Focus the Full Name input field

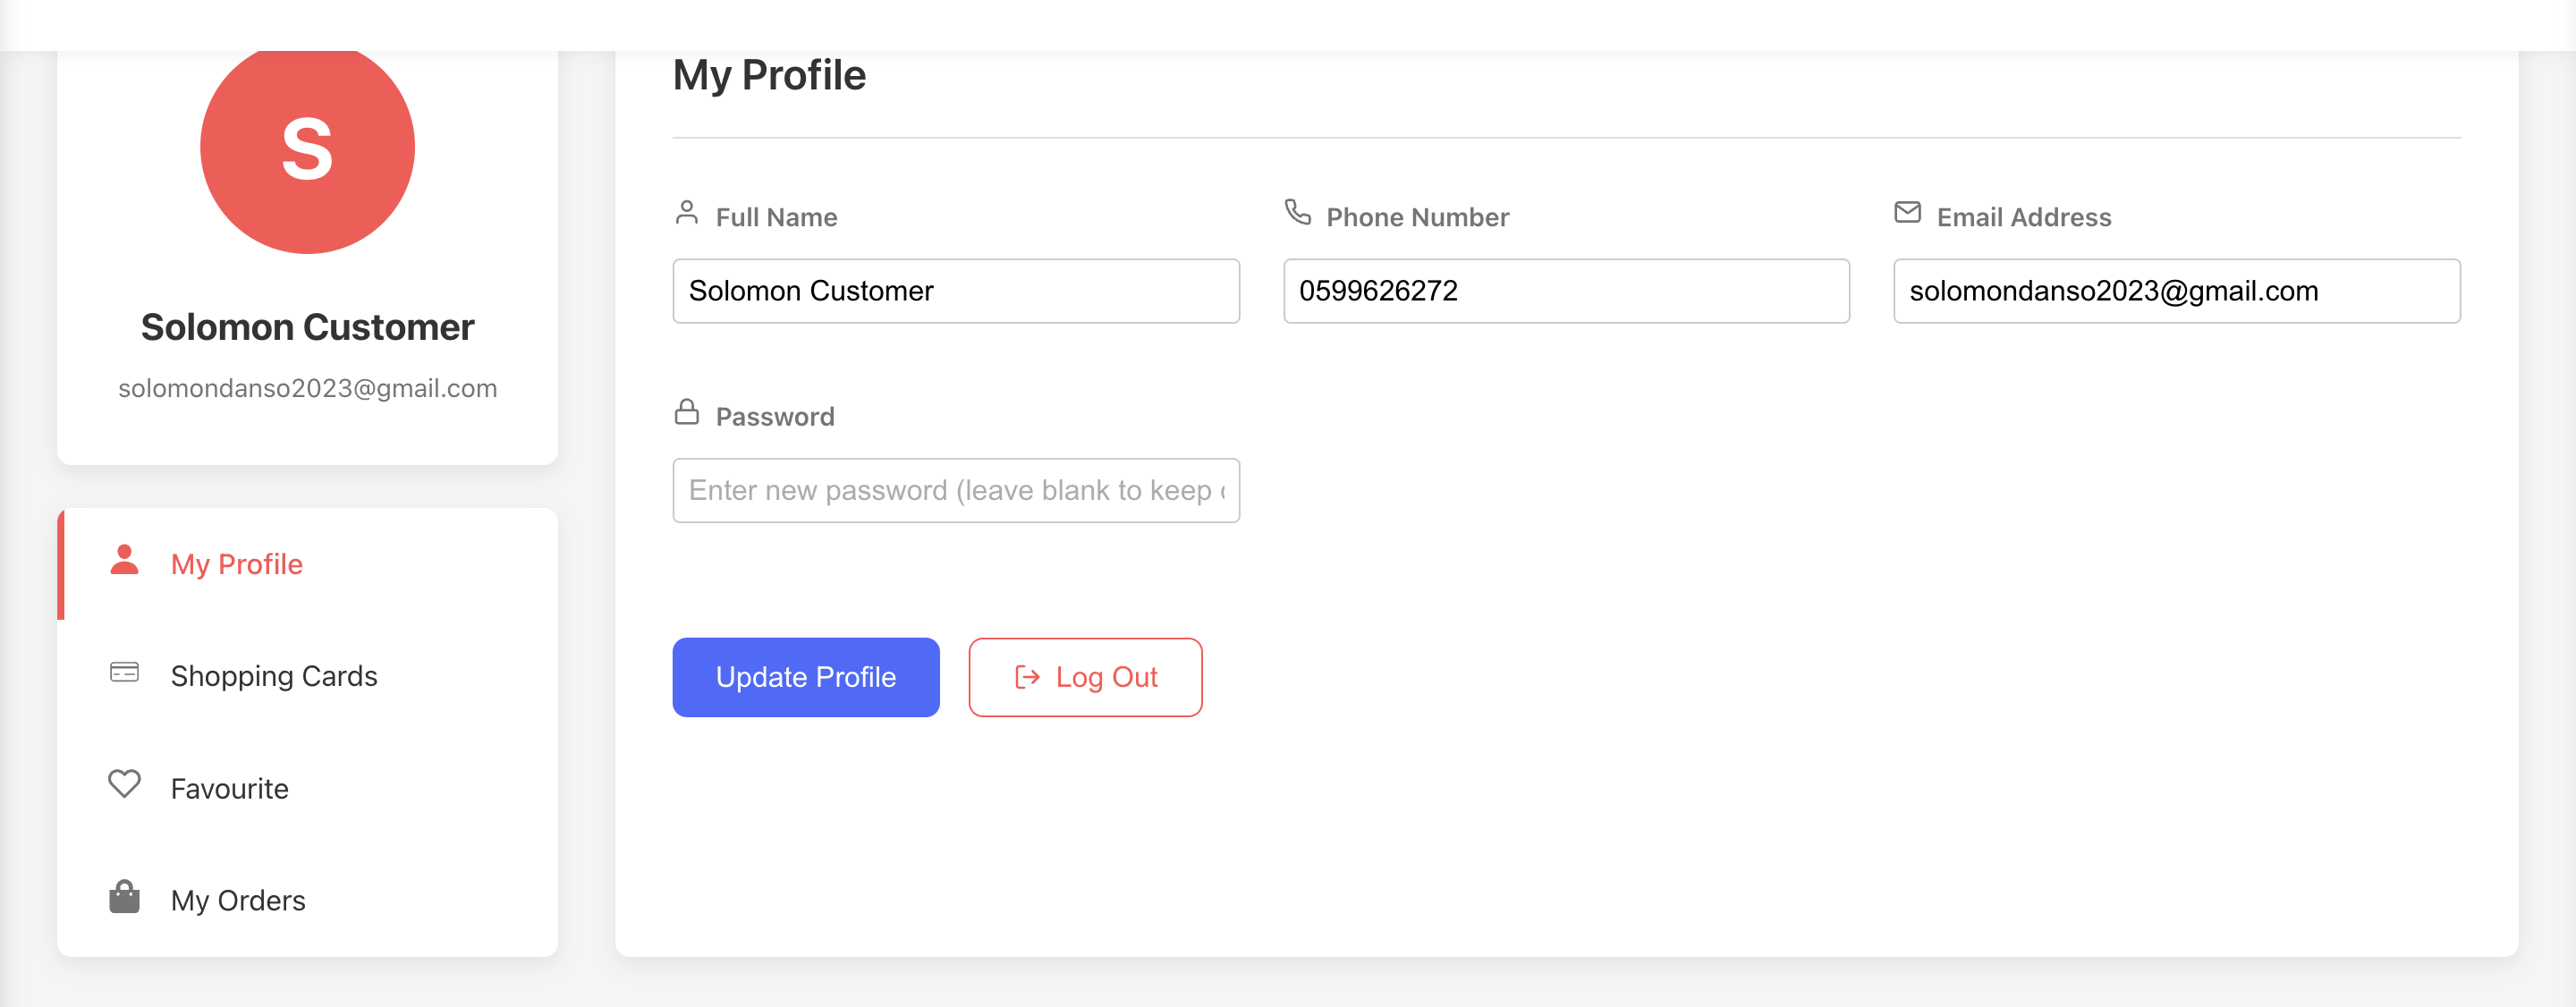[956, 291]
